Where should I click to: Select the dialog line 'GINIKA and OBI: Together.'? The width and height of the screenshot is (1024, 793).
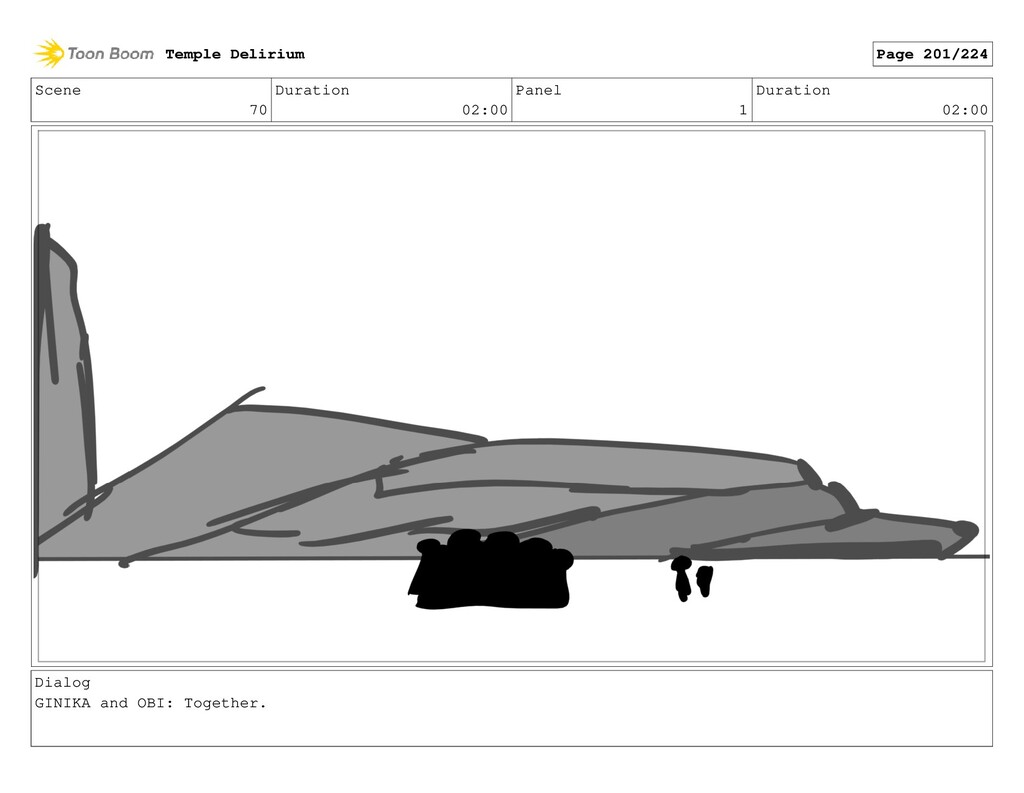[151, 704]
